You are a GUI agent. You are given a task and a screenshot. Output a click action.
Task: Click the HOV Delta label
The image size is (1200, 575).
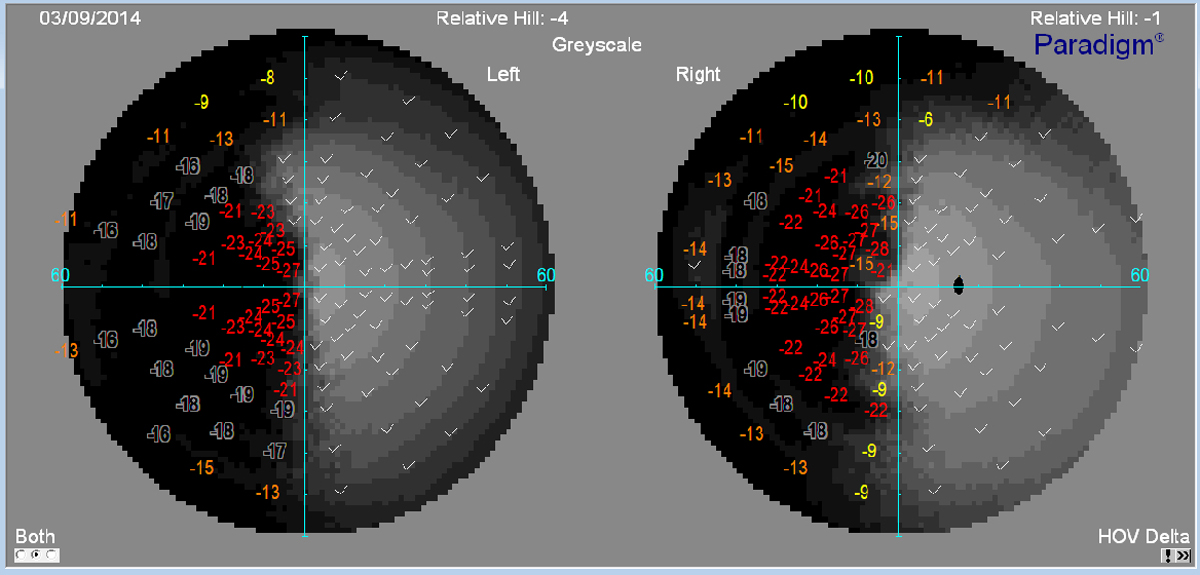[1144, 535]
